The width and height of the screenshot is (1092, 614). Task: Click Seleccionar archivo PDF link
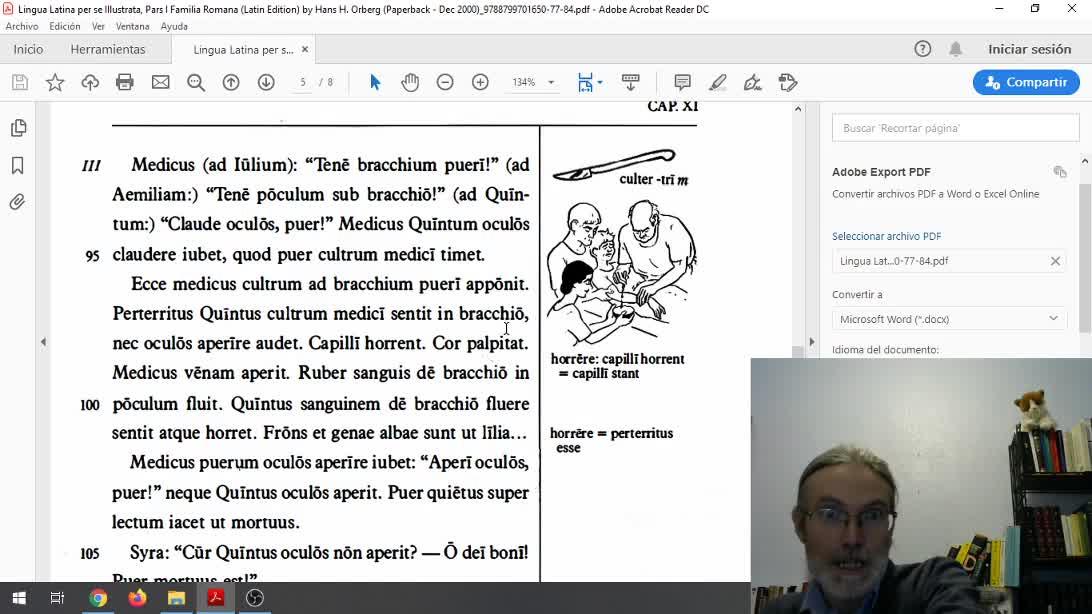pyautogui.click(x=887, y=236)
